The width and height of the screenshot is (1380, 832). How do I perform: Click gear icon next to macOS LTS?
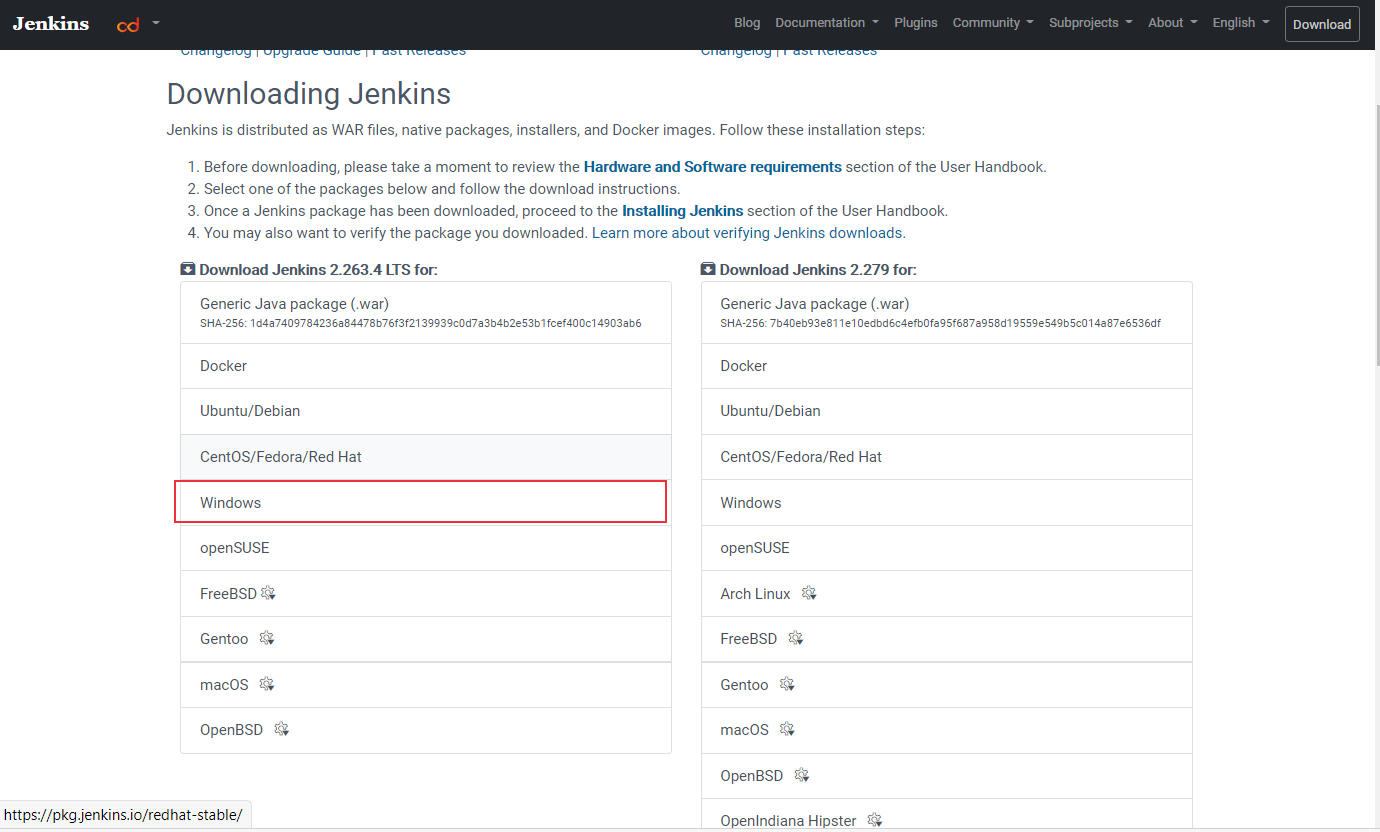pos(267,684)
